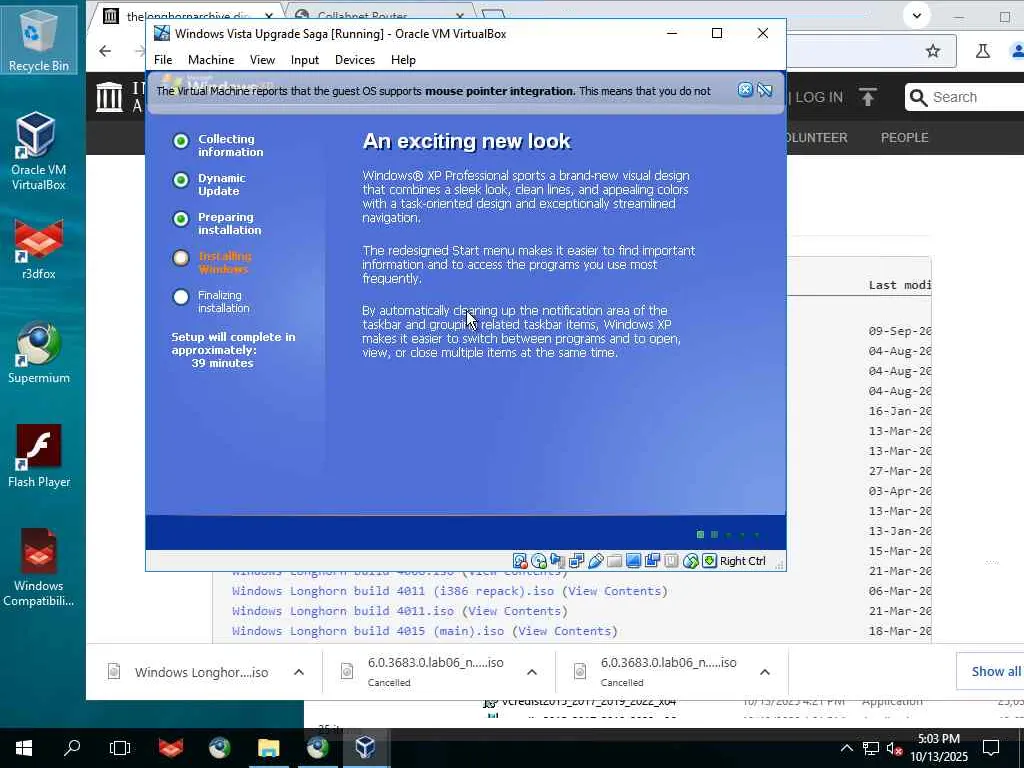The image size is (1024, 768).
Task: Open Windows Longhorn build 4011 (i386 repack).iso link
Action: [x=393, y=591]
